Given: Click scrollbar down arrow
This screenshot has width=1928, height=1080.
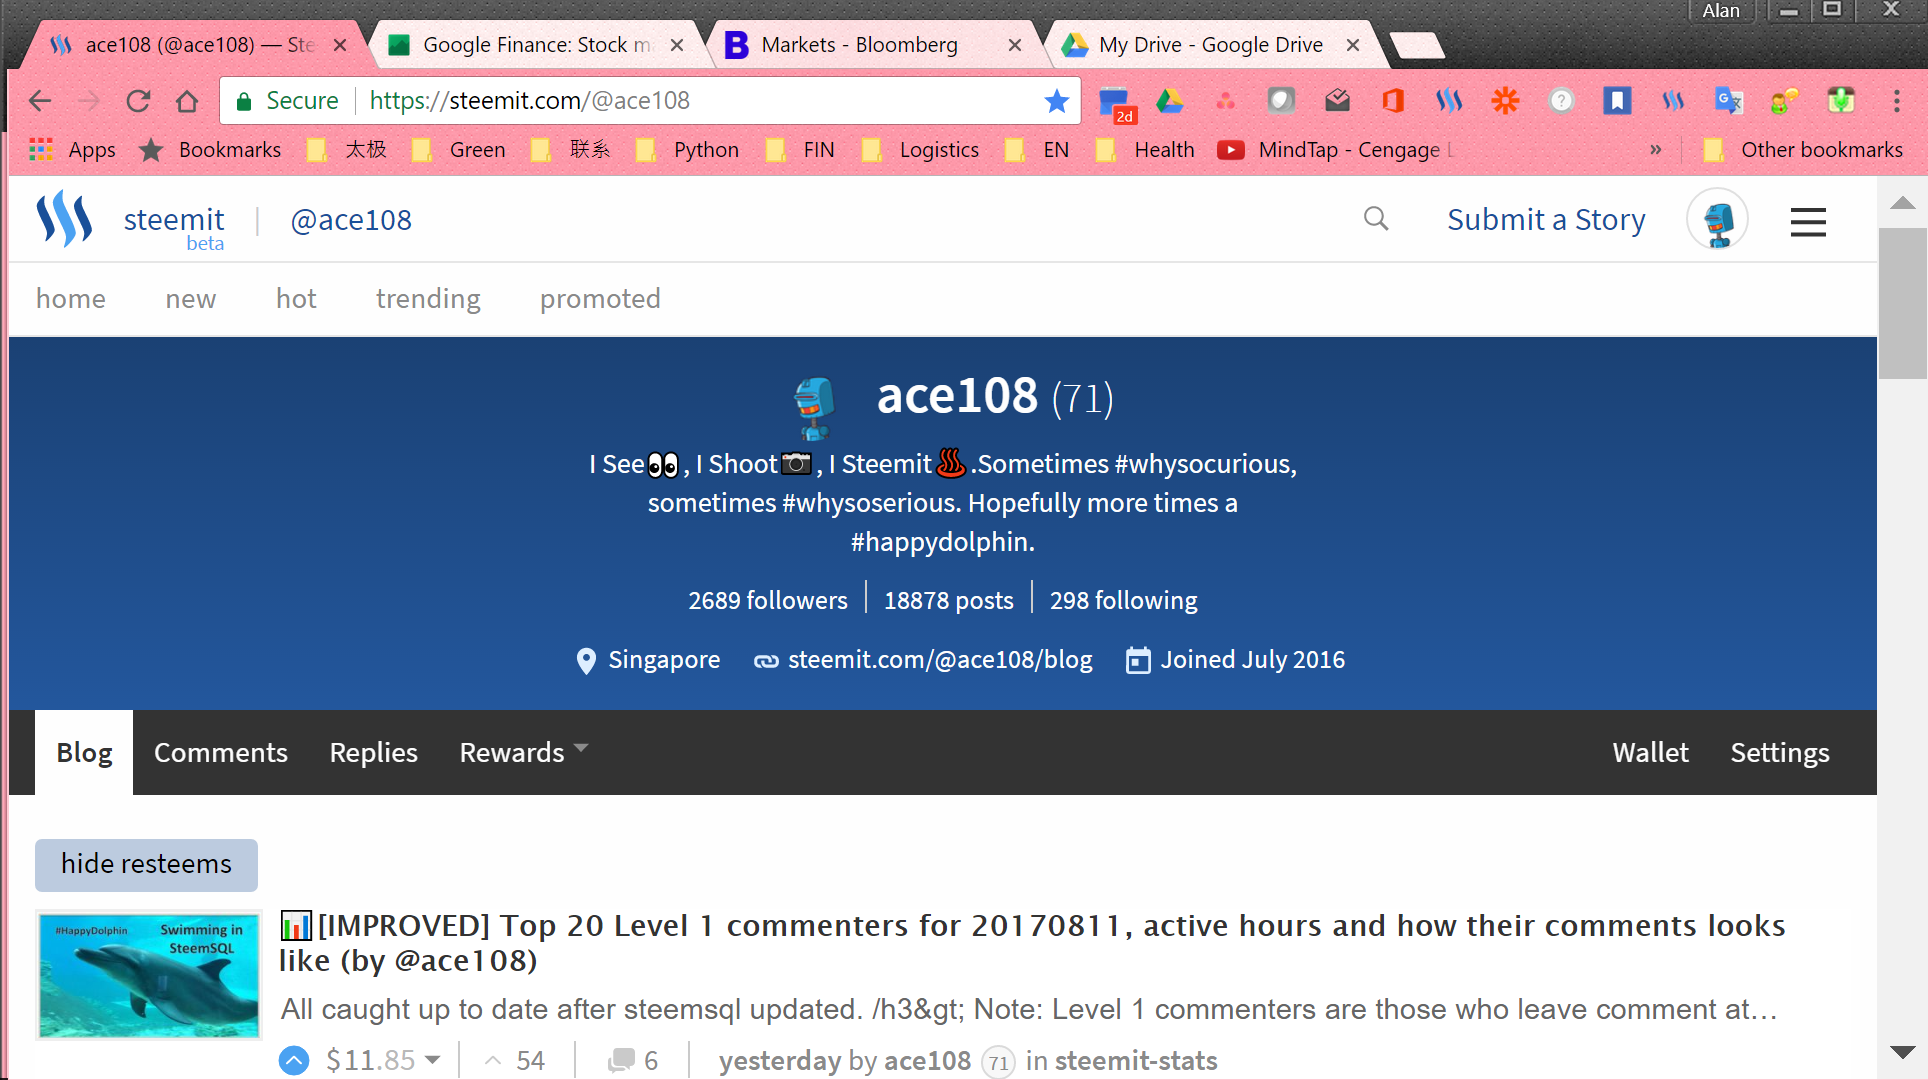Looking at the screenshot, I should [1902, 1052].
